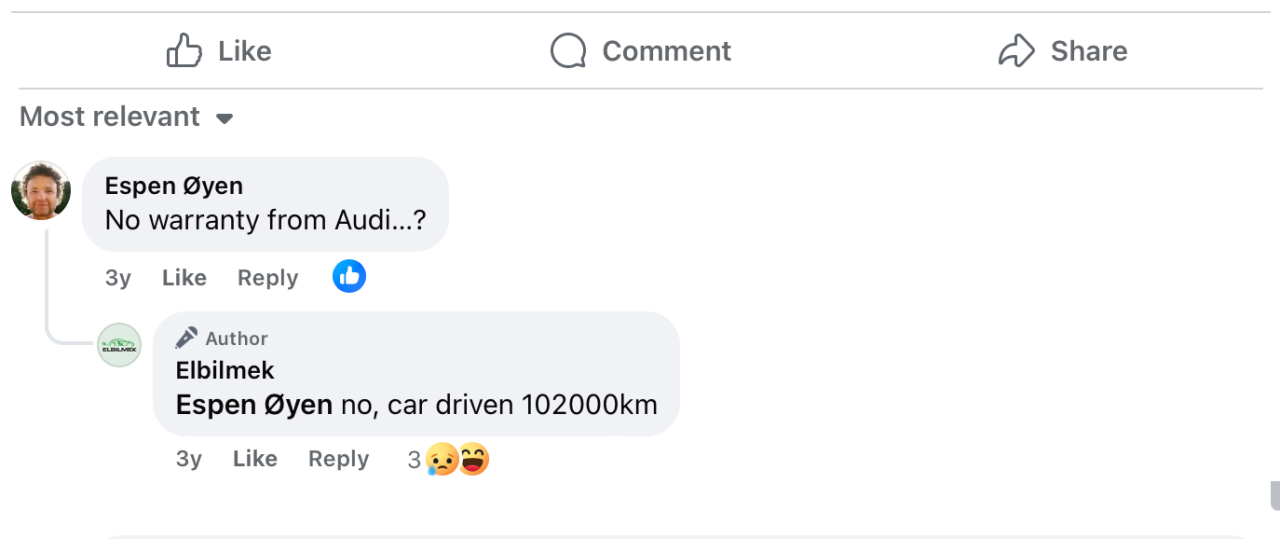Click the Comment speech bubble button
Screen dimensions: 1280x539
[x=641, y=51]
